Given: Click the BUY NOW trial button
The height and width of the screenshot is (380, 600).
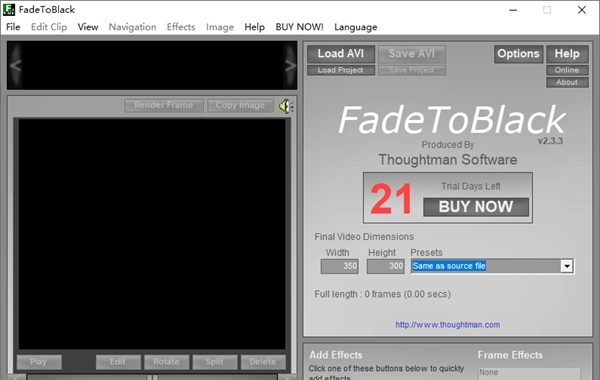Looking at the screenshot, I should (476, 207).
